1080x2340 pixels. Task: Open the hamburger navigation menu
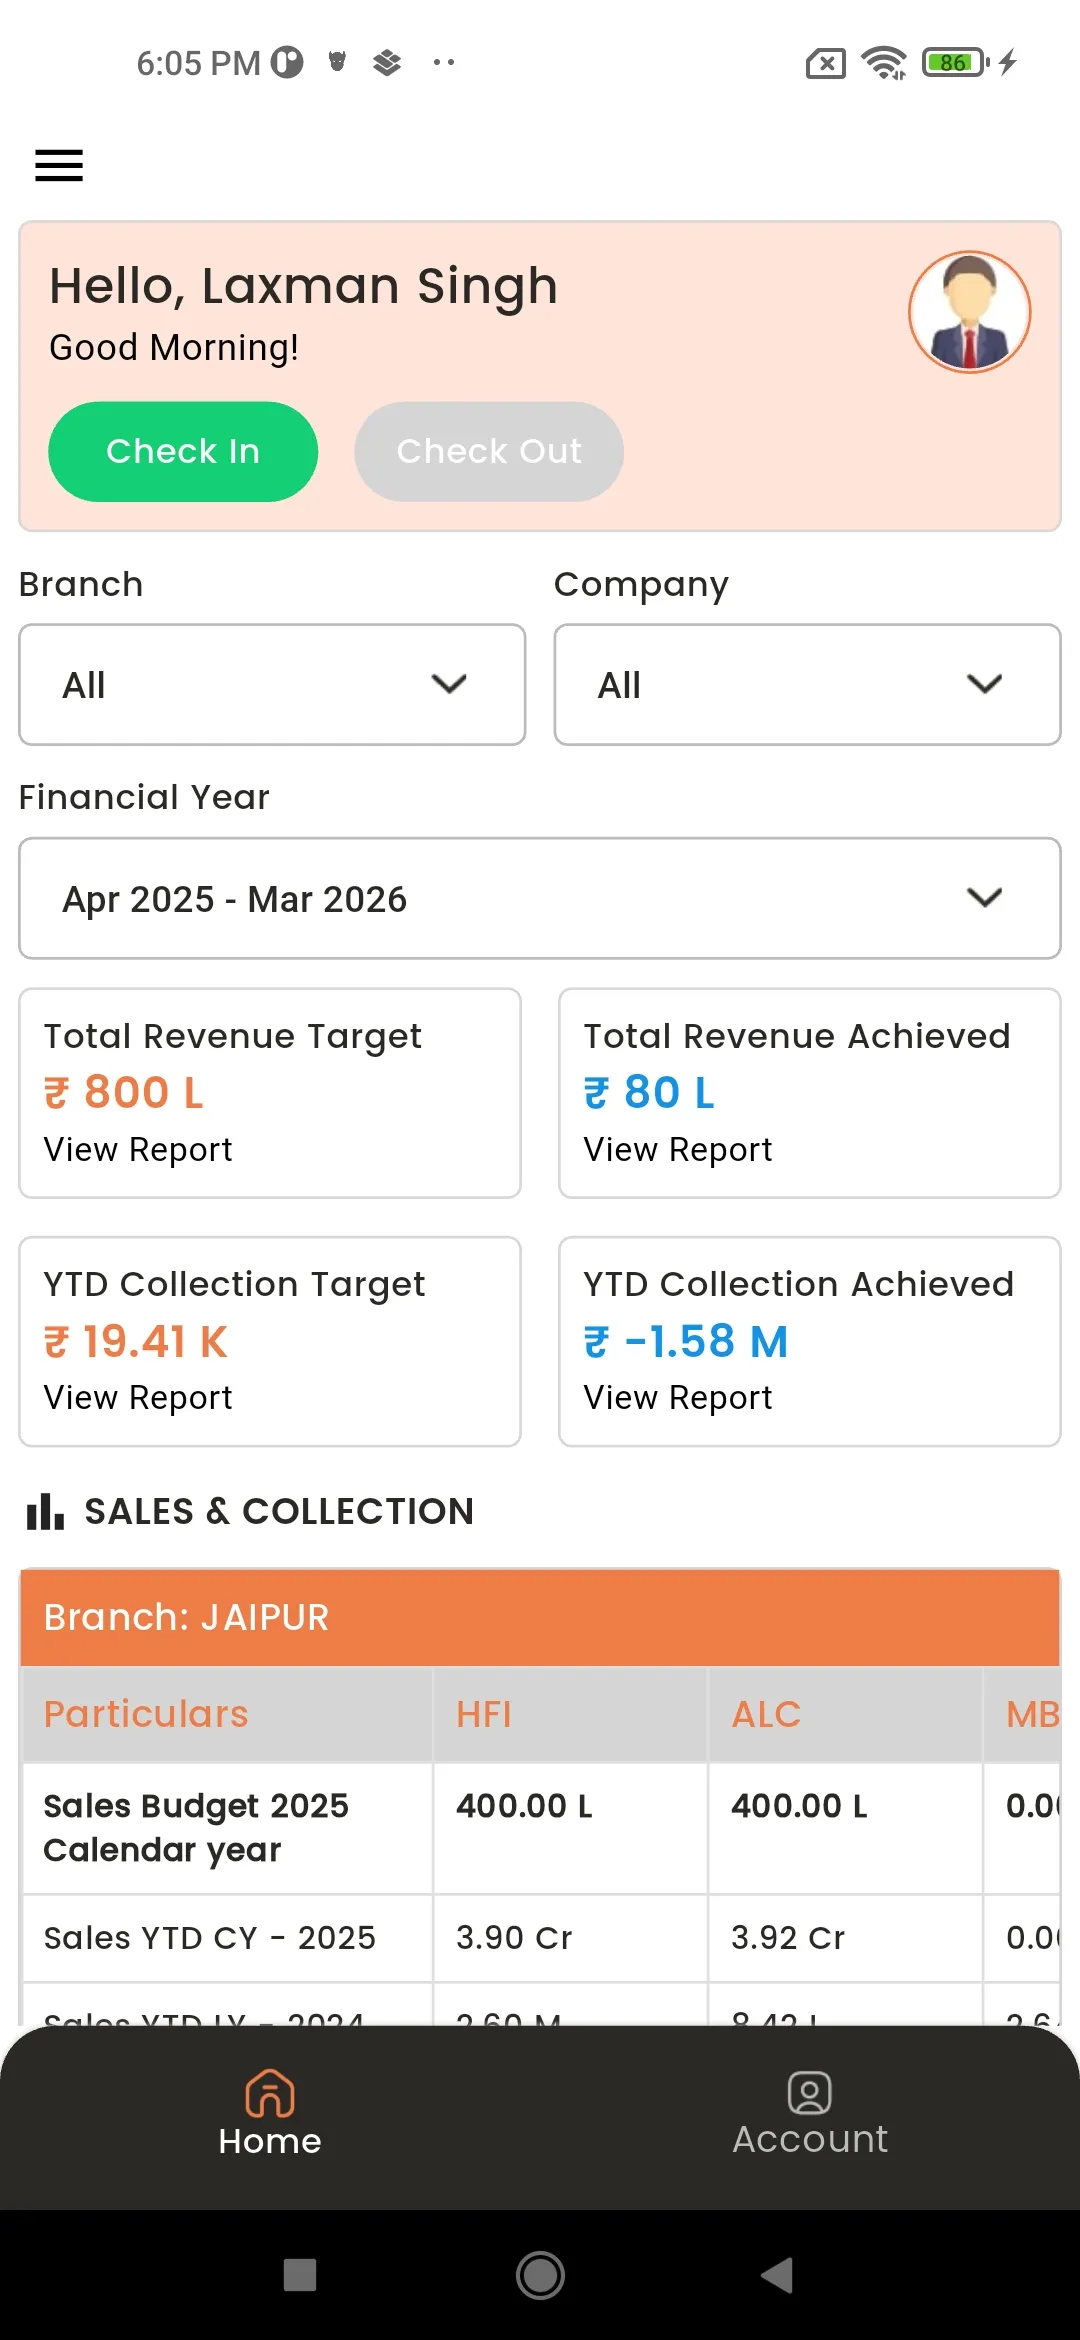point(59,165)
